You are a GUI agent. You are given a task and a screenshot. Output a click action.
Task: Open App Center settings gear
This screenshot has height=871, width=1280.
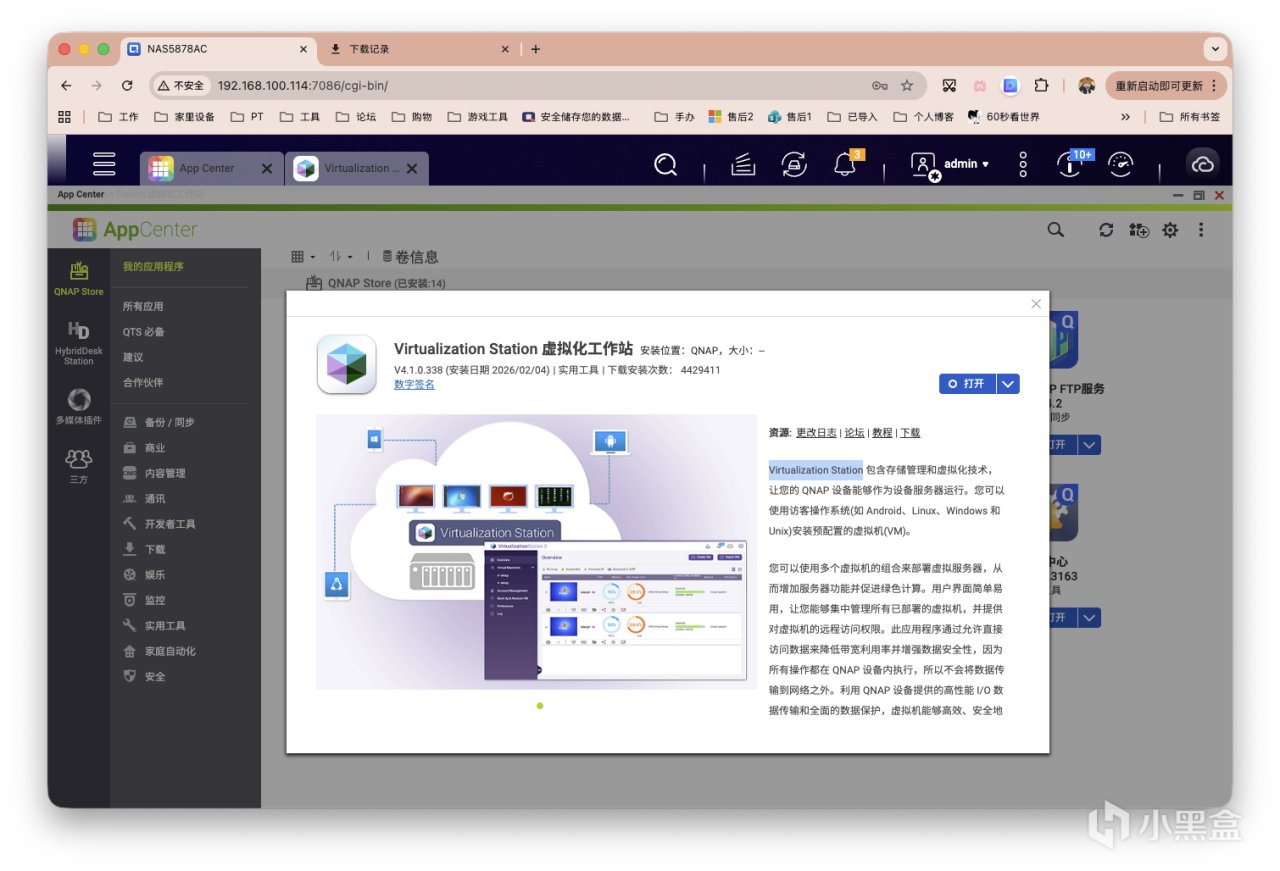(1170, 230)
